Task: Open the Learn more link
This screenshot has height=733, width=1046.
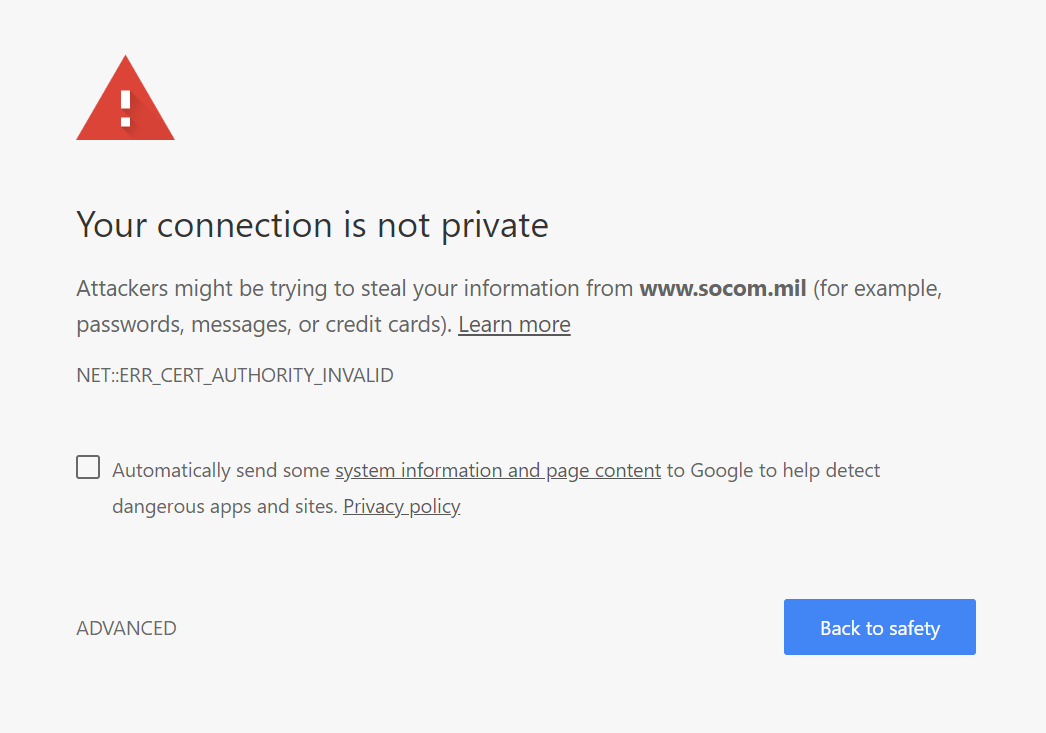Action: coord(514,325)
